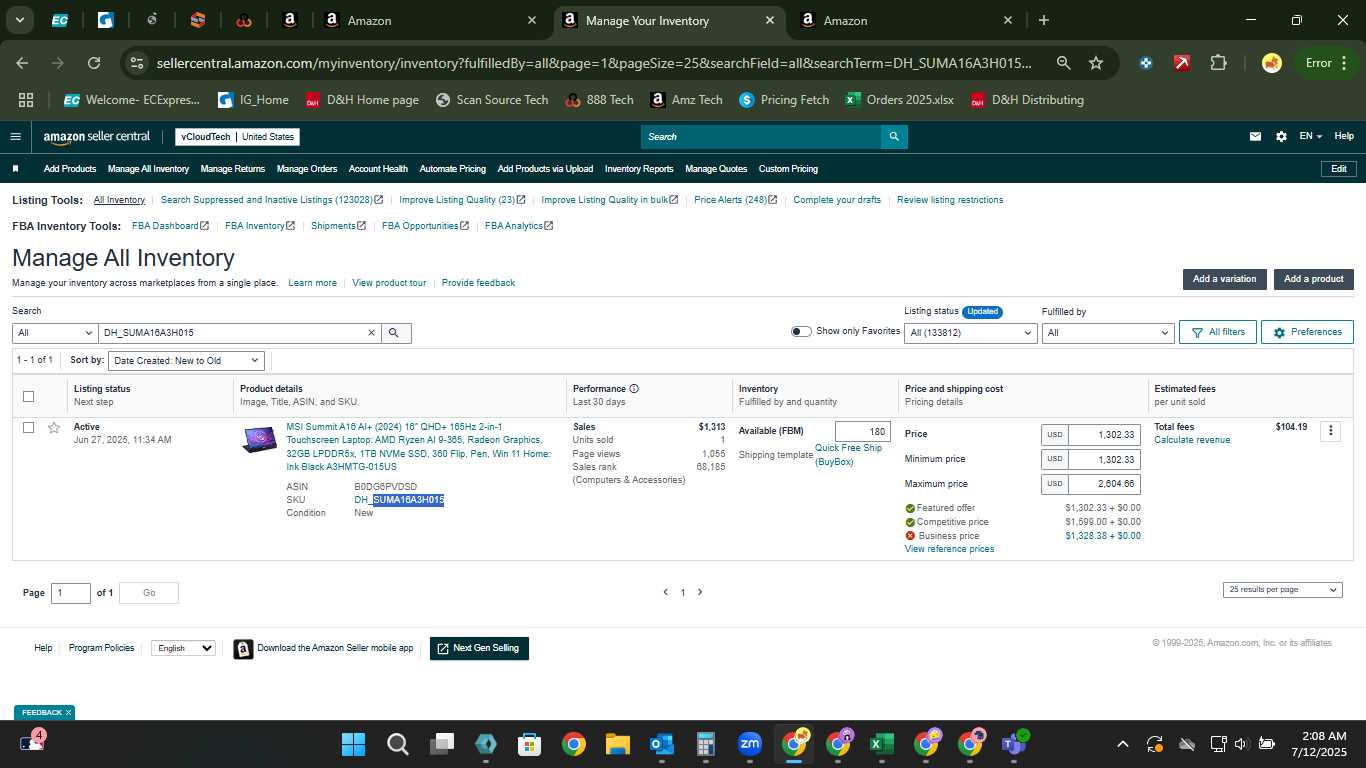Click the Add a product button
This screenshot has height=768, width=1366.
[1314, 279]
